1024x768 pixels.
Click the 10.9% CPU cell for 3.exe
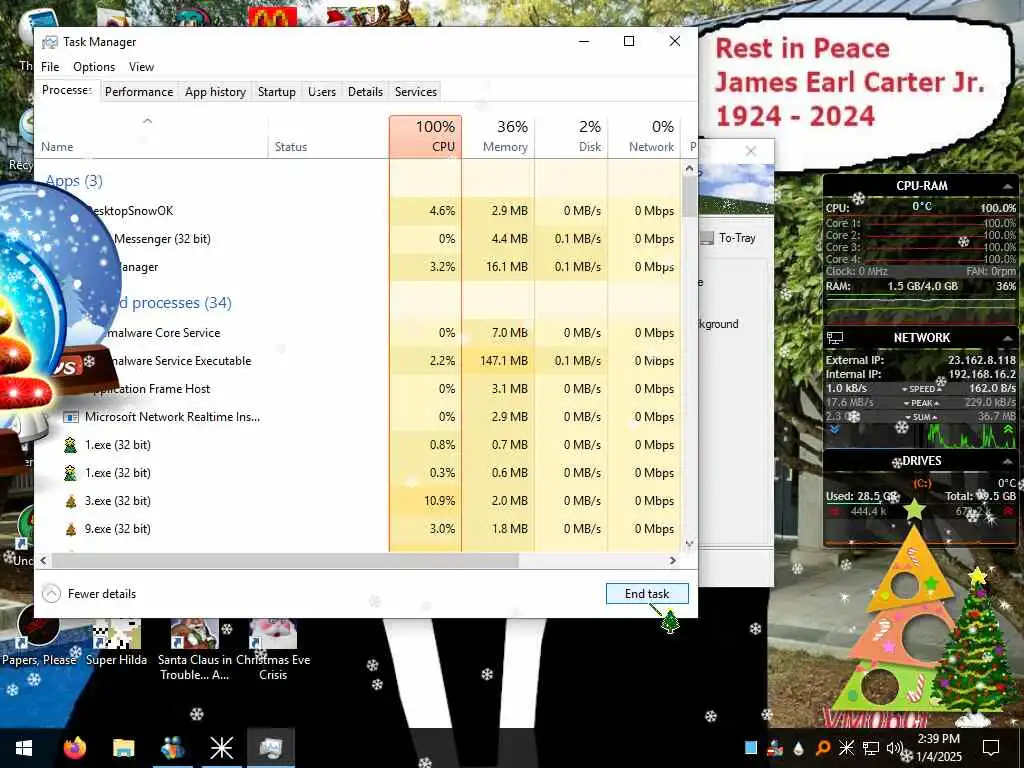pos(426,501)
